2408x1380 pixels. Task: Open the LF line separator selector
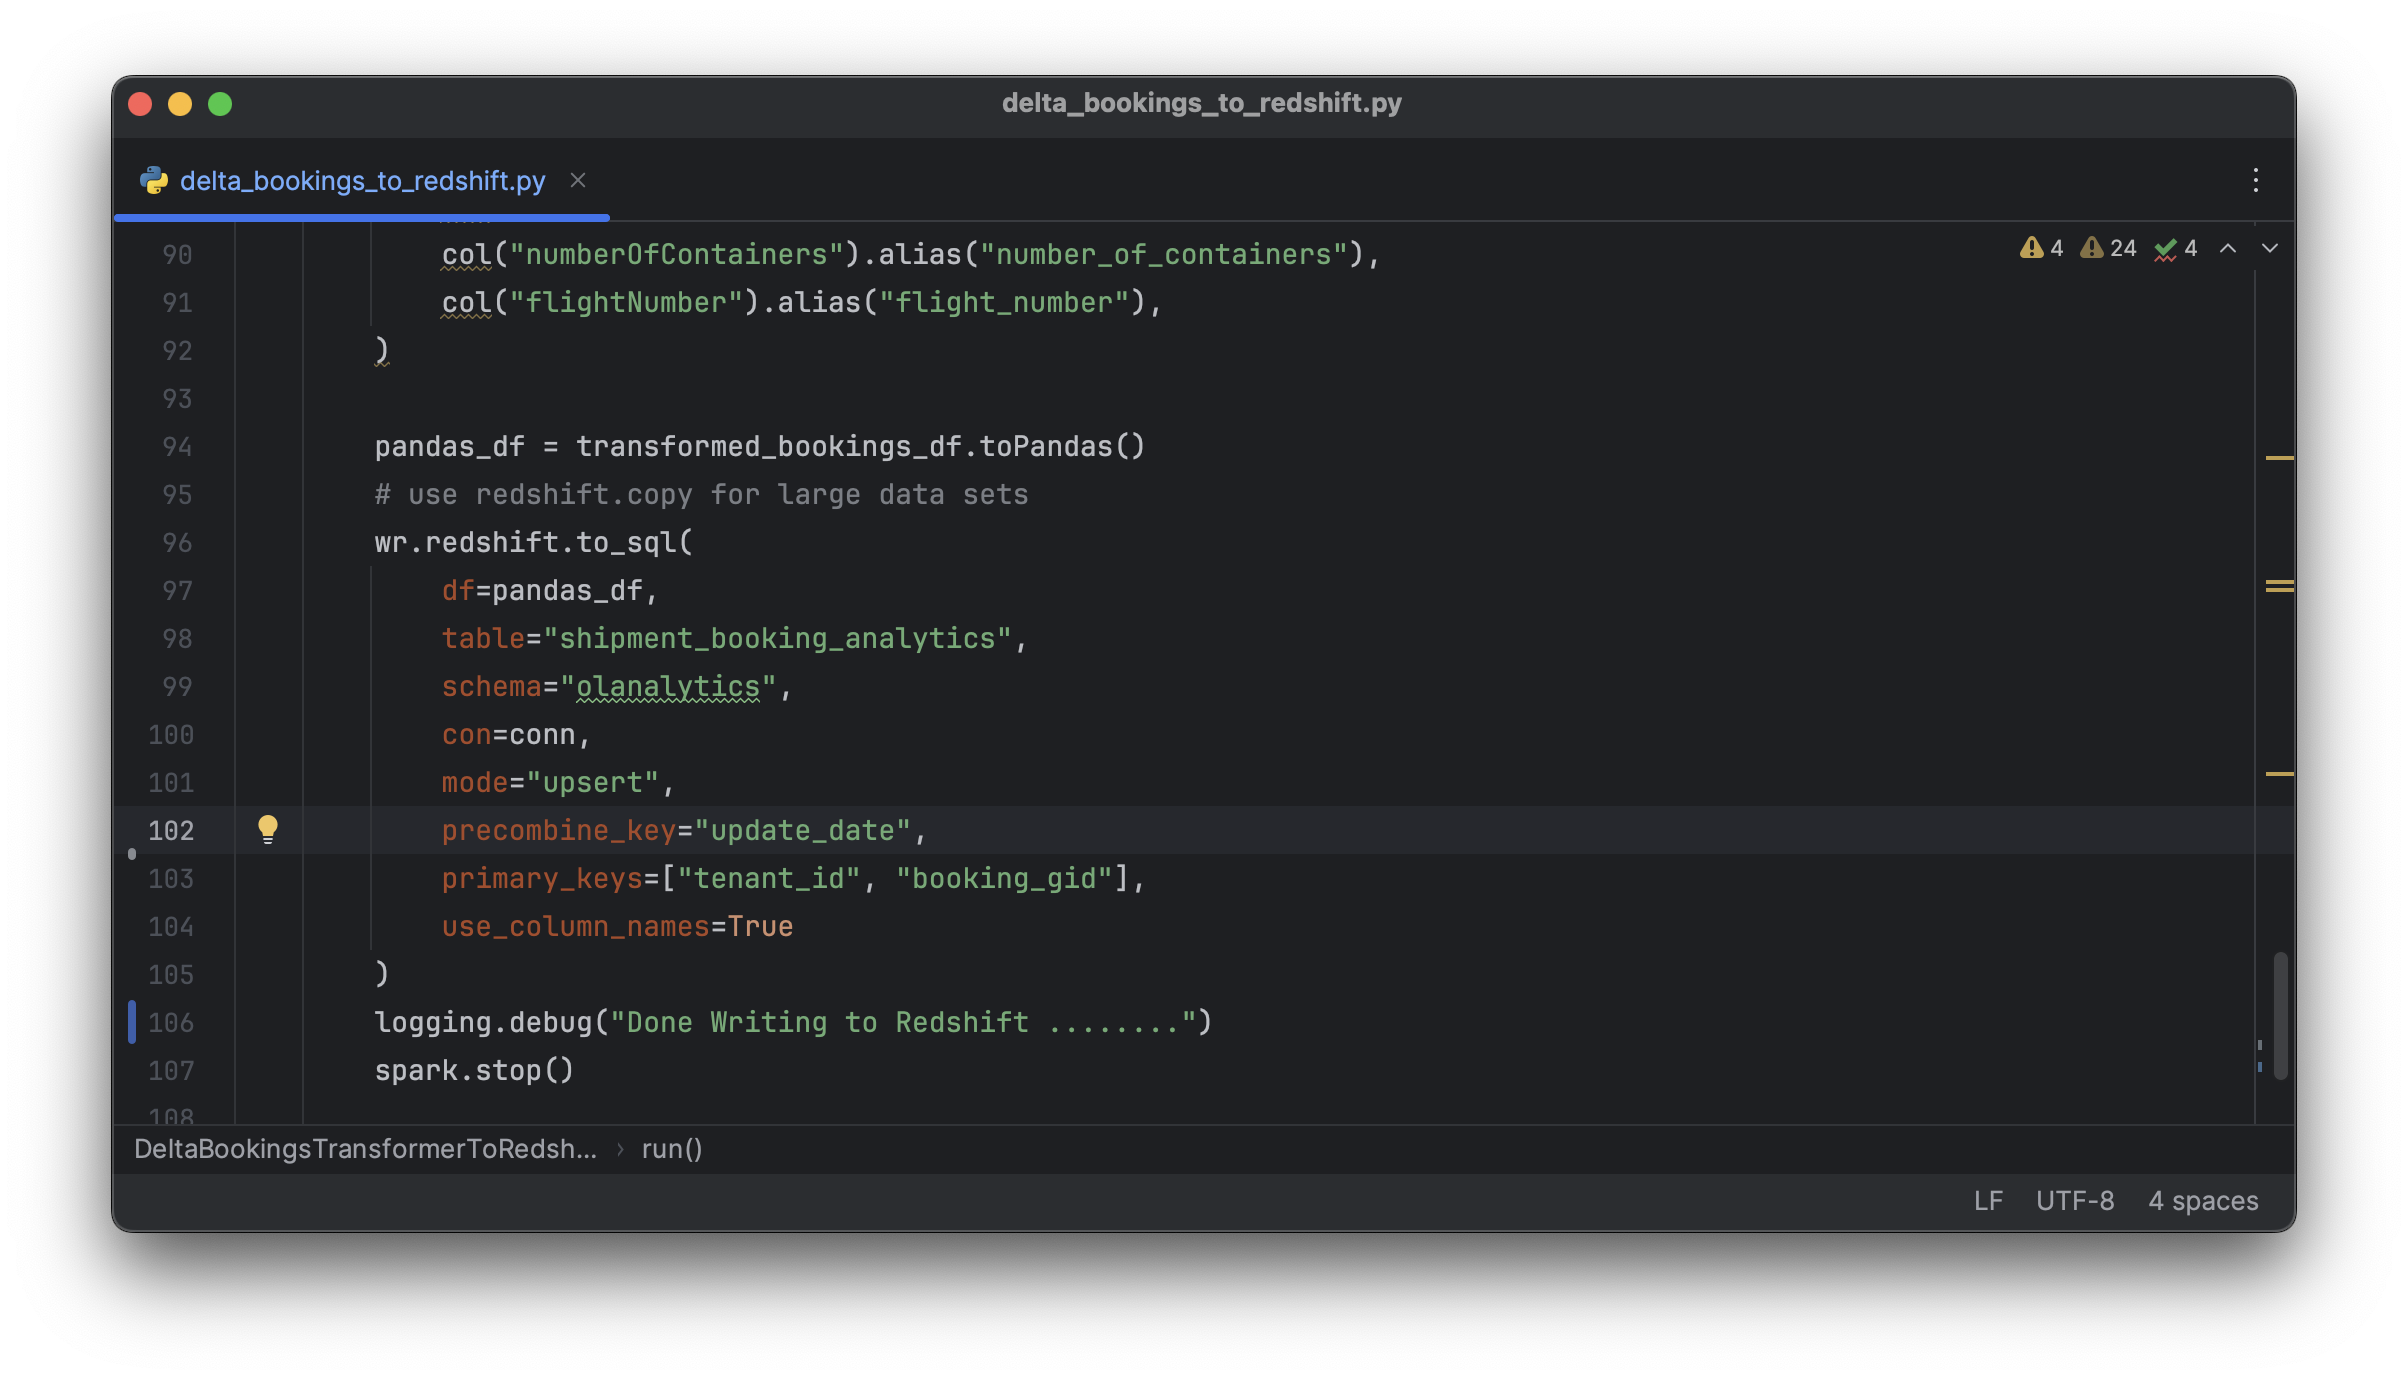(x=1988, y=1200)
